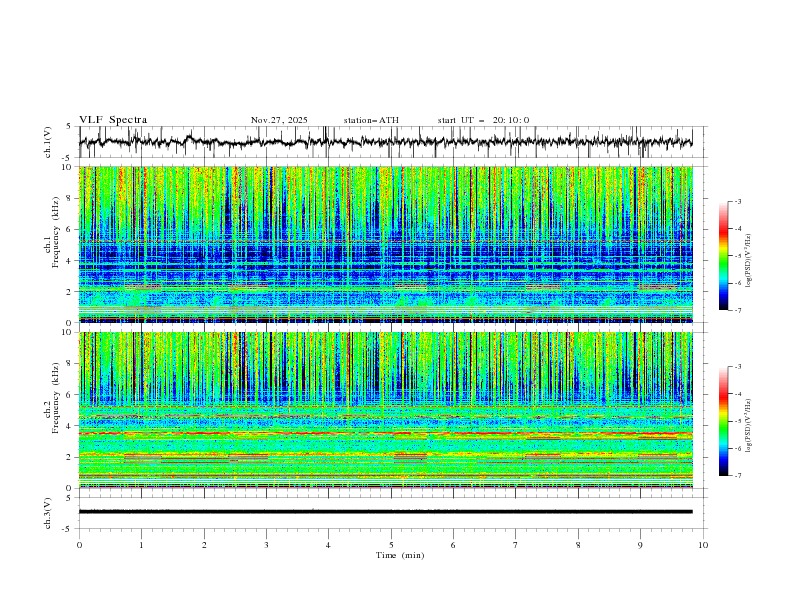This screenshot has width=792, height=612.
Task: Click the ch.2 color bar "log(PSD)(V²/Hz)" label
Action: click(749, 425)
